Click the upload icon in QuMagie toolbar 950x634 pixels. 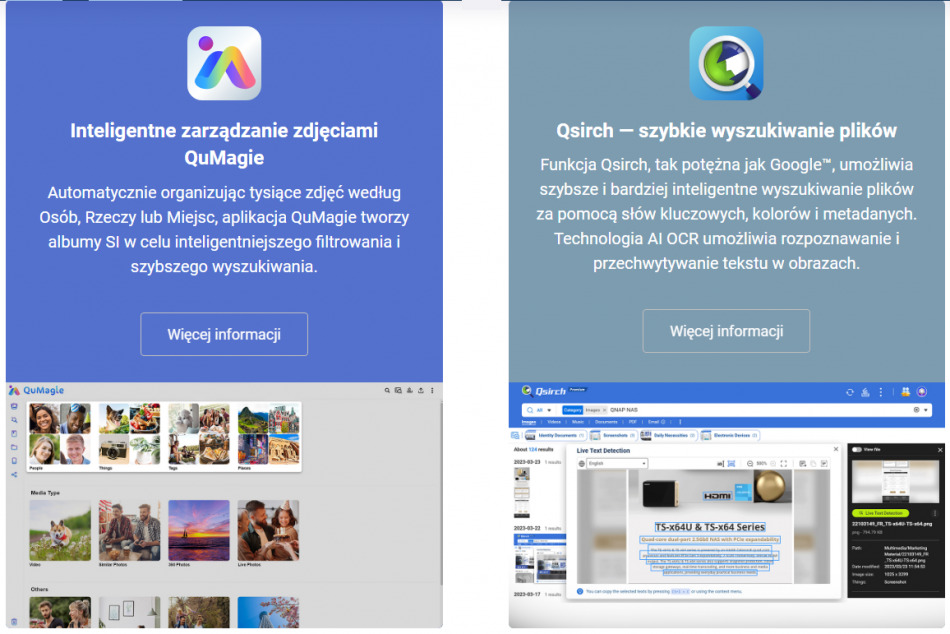[x=421, y=390]
